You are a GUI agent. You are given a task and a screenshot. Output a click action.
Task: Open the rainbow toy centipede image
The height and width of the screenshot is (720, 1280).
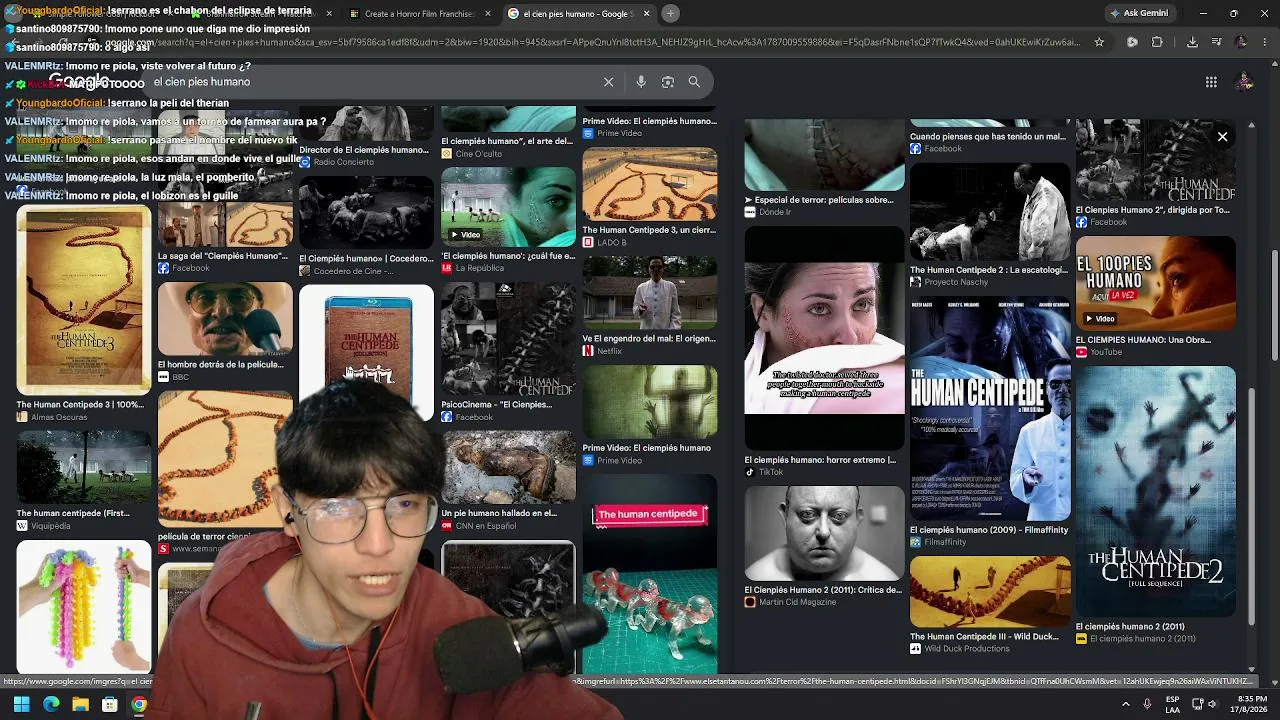pos(84,607)
